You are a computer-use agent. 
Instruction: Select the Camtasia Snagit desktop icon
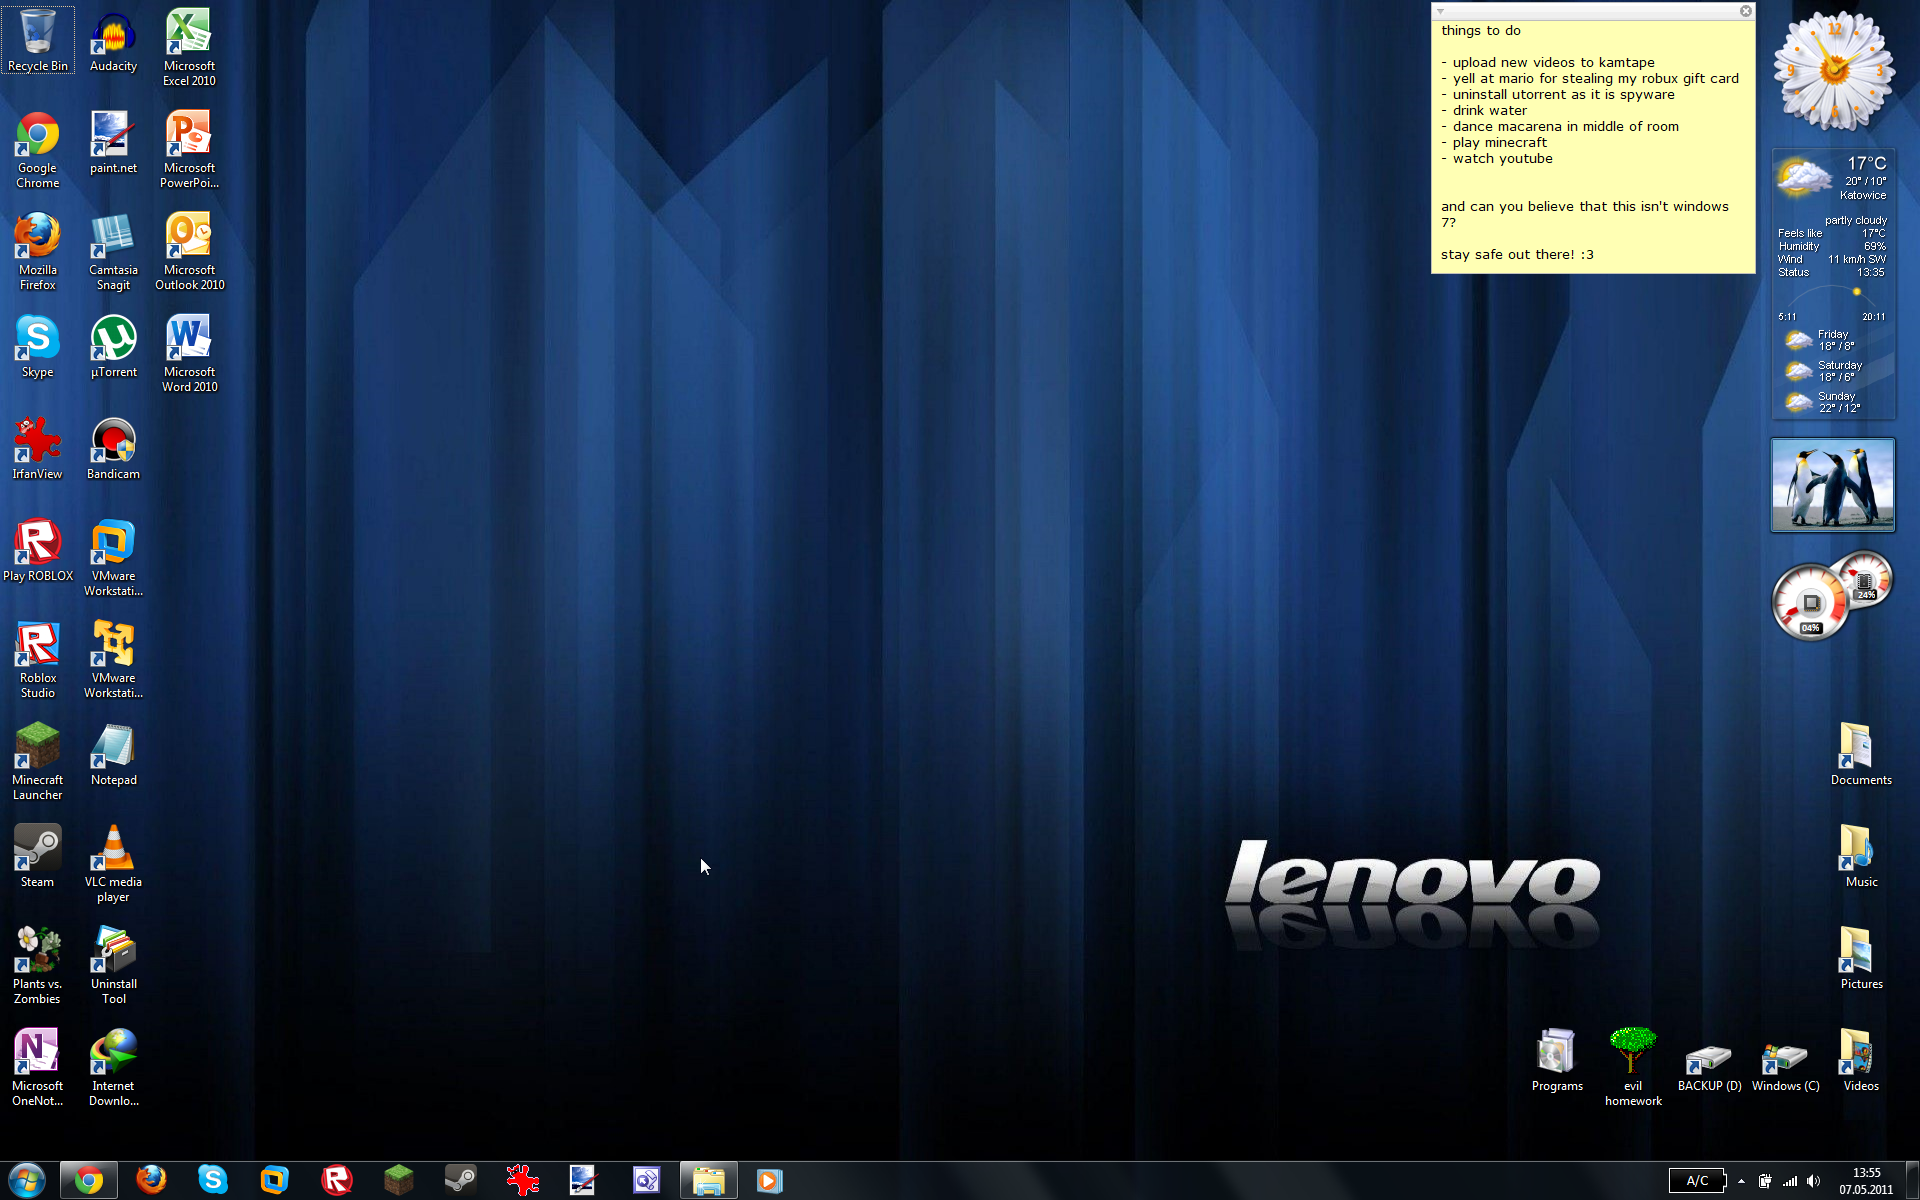pyautogui.click(x=113, y=251)
